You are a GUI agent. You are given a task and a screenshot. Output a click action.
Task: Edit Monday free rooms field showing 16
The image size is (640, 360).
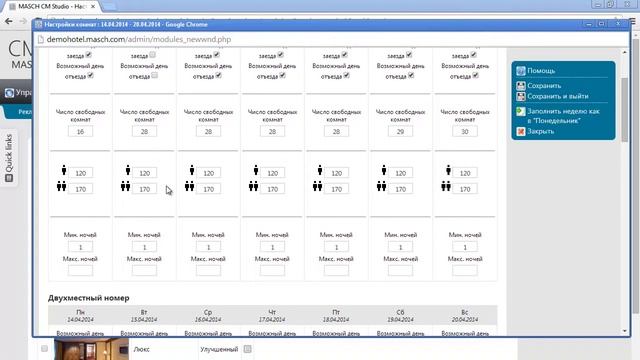coord(80,131)
